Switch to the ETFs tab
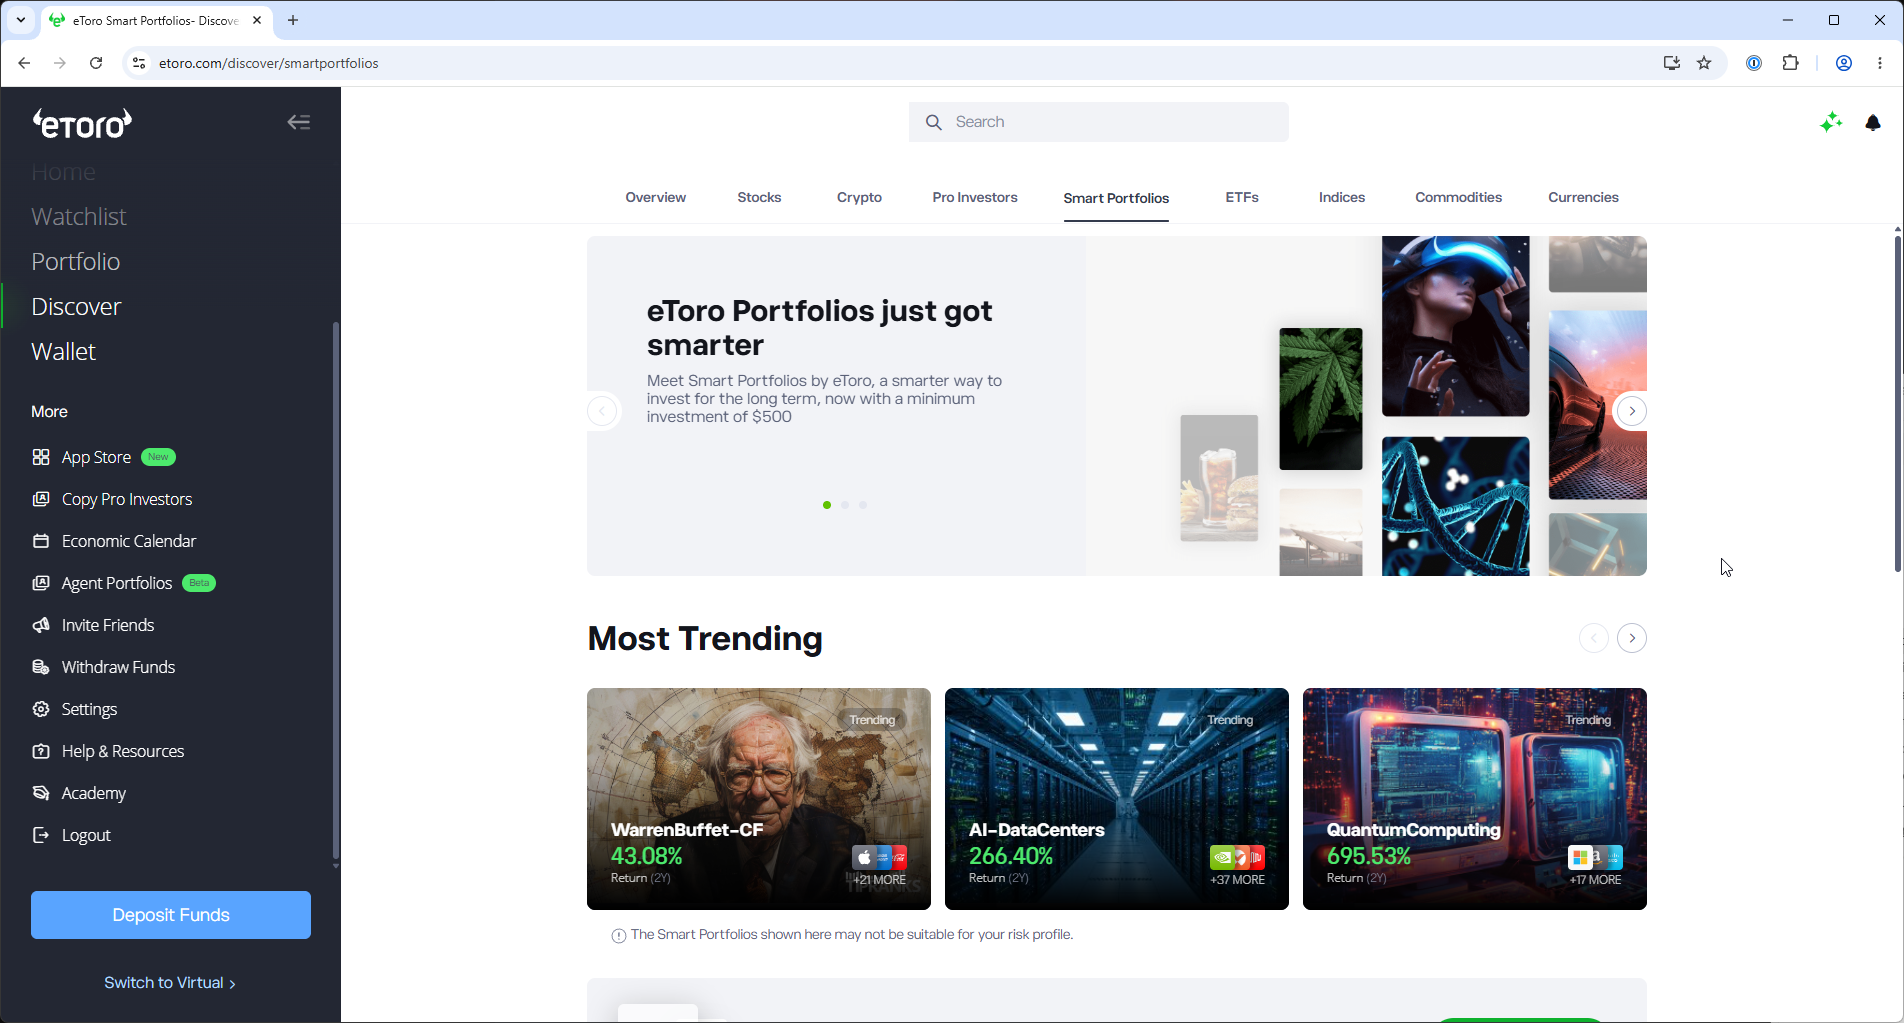Image resolution: width=1904 pixels, height=1023 pixels. 1242,197
